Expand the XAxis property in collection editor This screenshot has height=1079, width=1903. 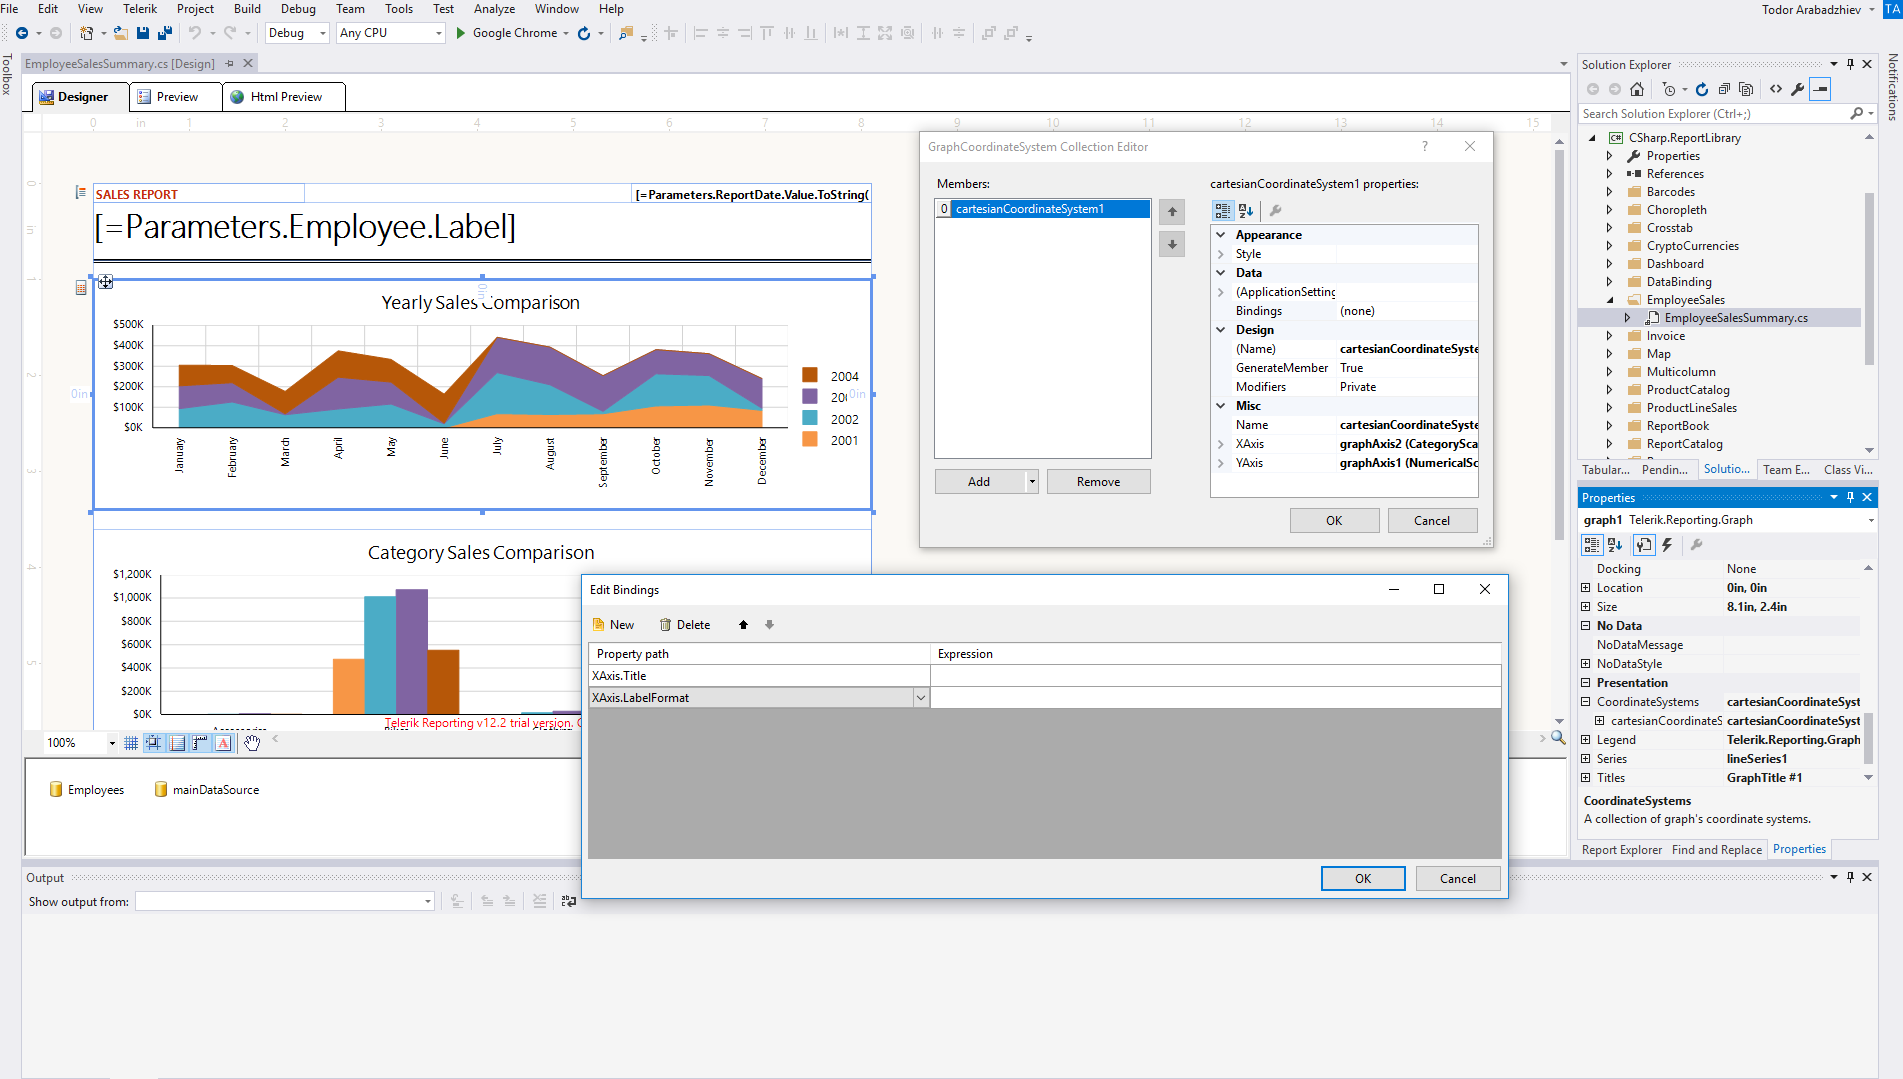pyautogui.click(x=1221, y=444)
